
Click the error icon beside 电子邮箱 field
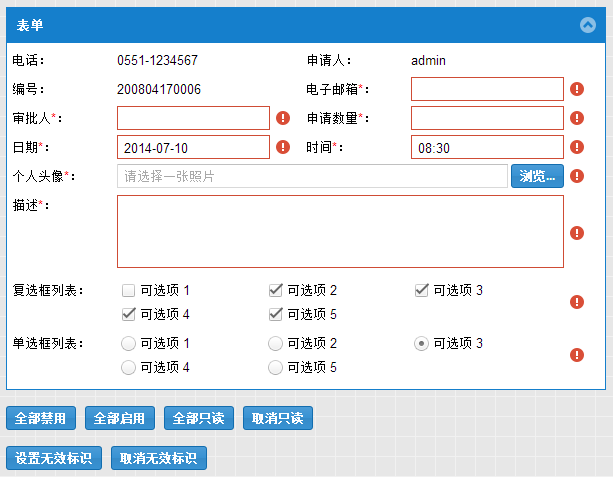point(577,89)
